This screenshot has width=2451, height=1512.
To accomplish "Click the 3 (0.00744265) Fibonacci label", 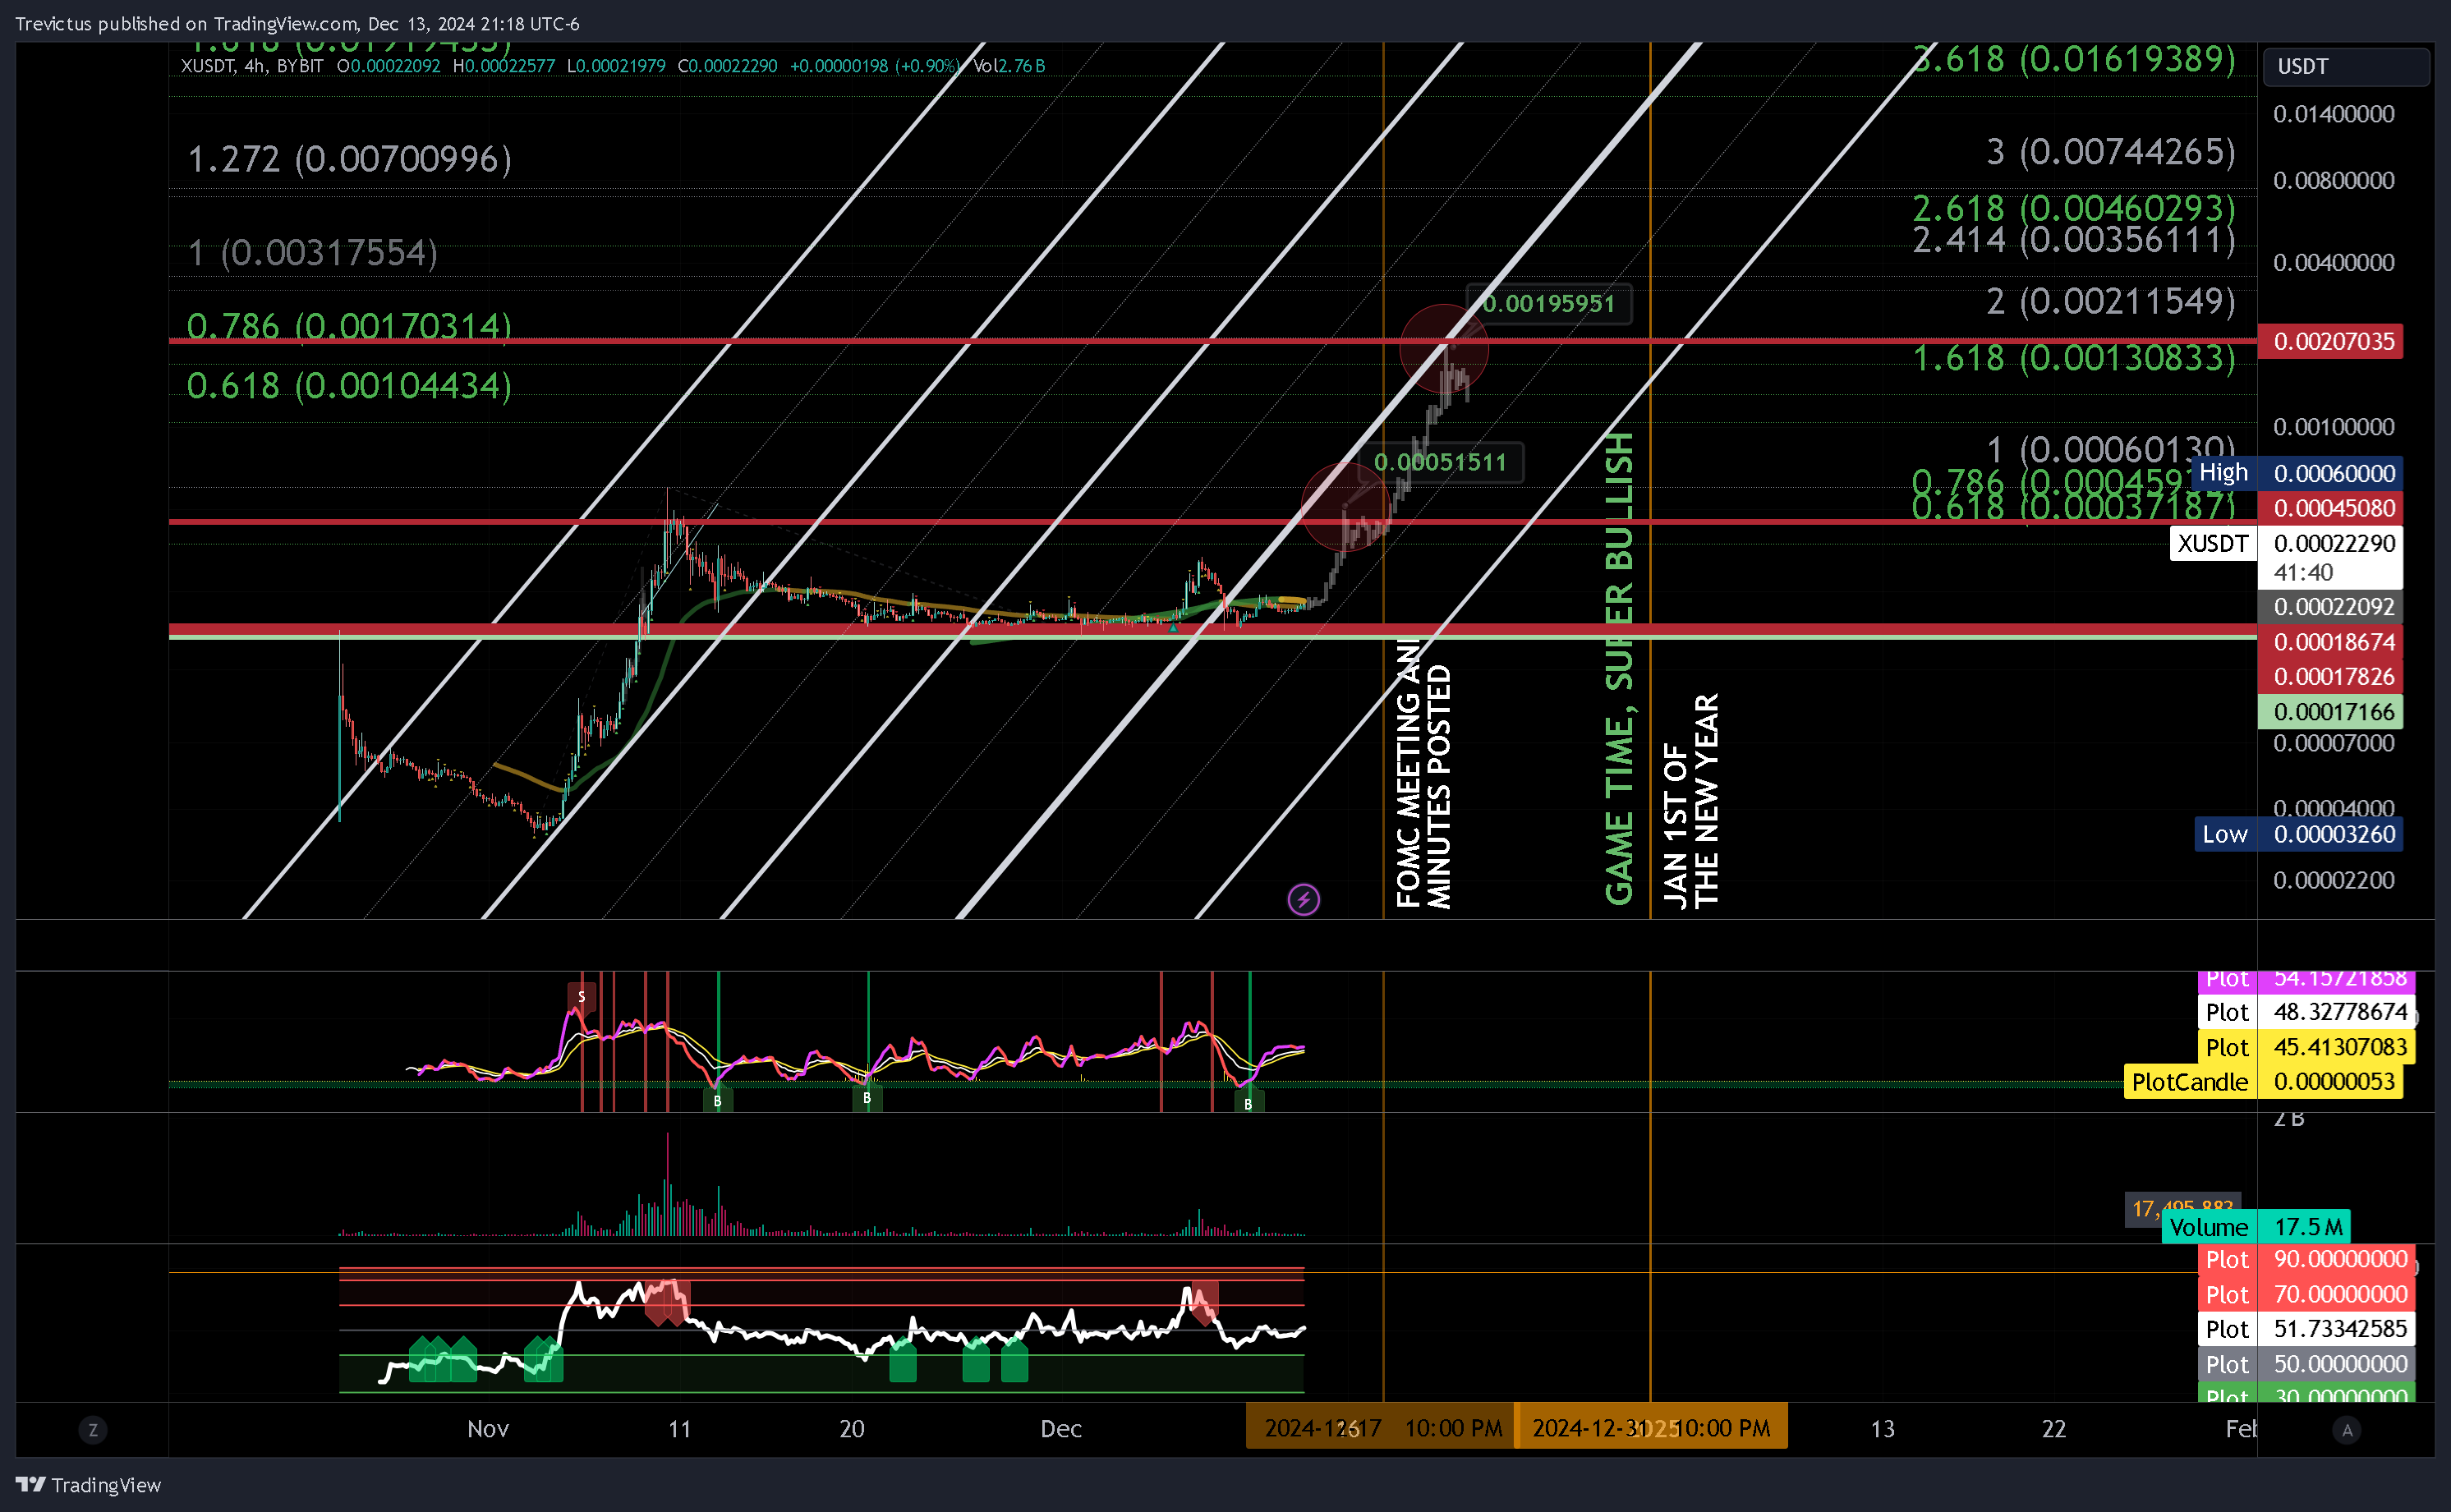I will 2110,151.
